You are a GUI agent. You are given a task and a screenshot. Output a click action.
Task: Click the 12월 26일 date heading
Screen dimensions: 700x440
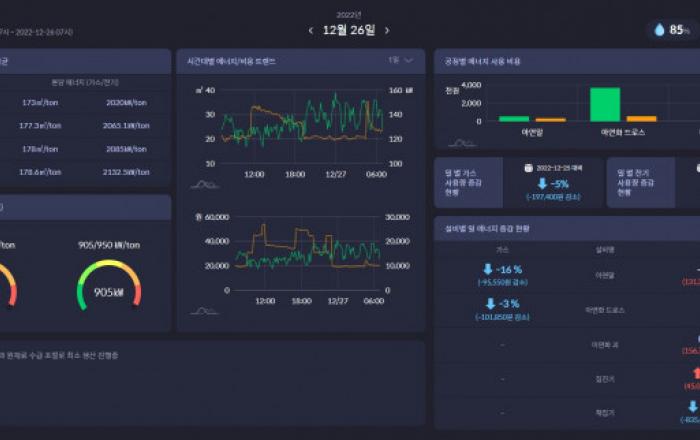[349, 30]
